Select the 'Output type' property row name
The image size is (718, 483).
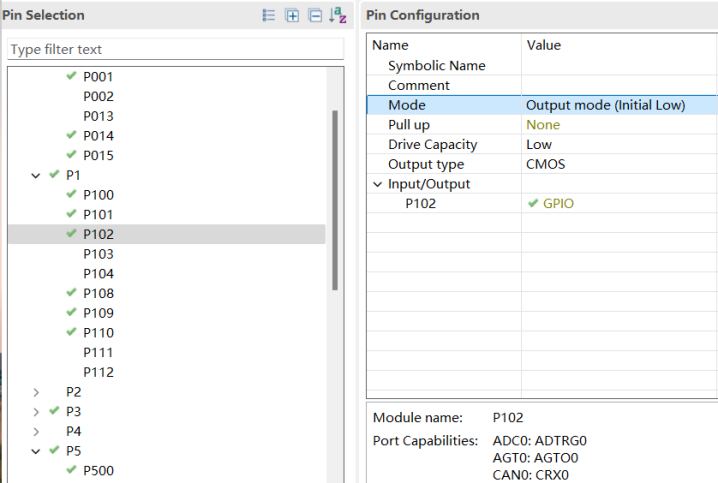click(x=426, y=164)
